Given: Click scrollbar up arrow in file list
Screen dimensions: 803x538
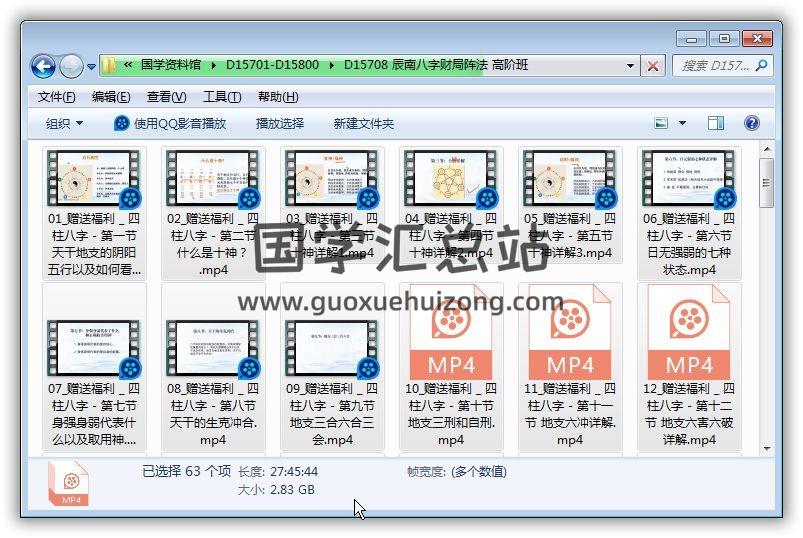Looking at the screenshot, I should (767, 149).
